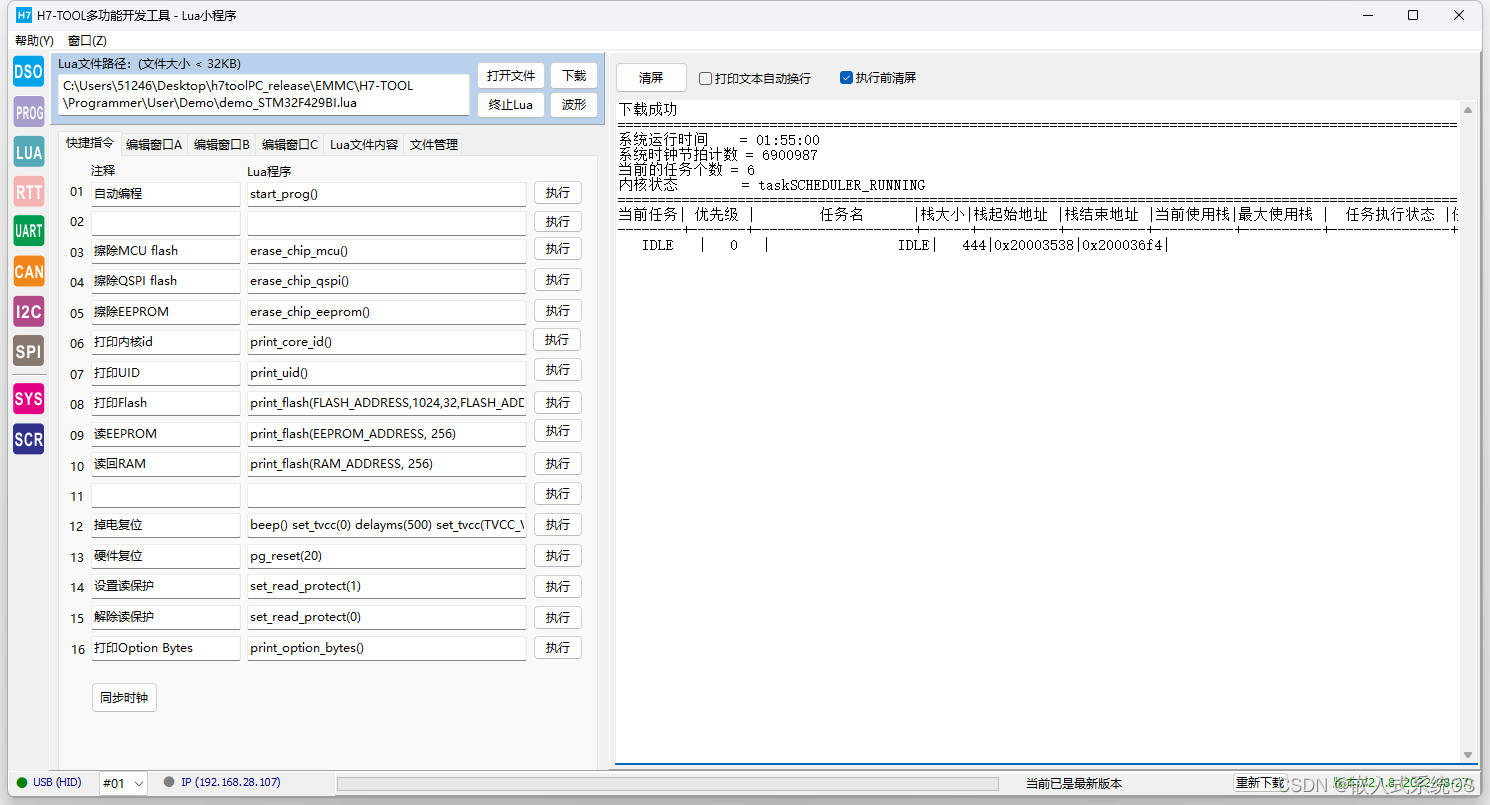Open the PROG programmer module
Screen dimensions: 1490x805
click(x=28, y=112)
